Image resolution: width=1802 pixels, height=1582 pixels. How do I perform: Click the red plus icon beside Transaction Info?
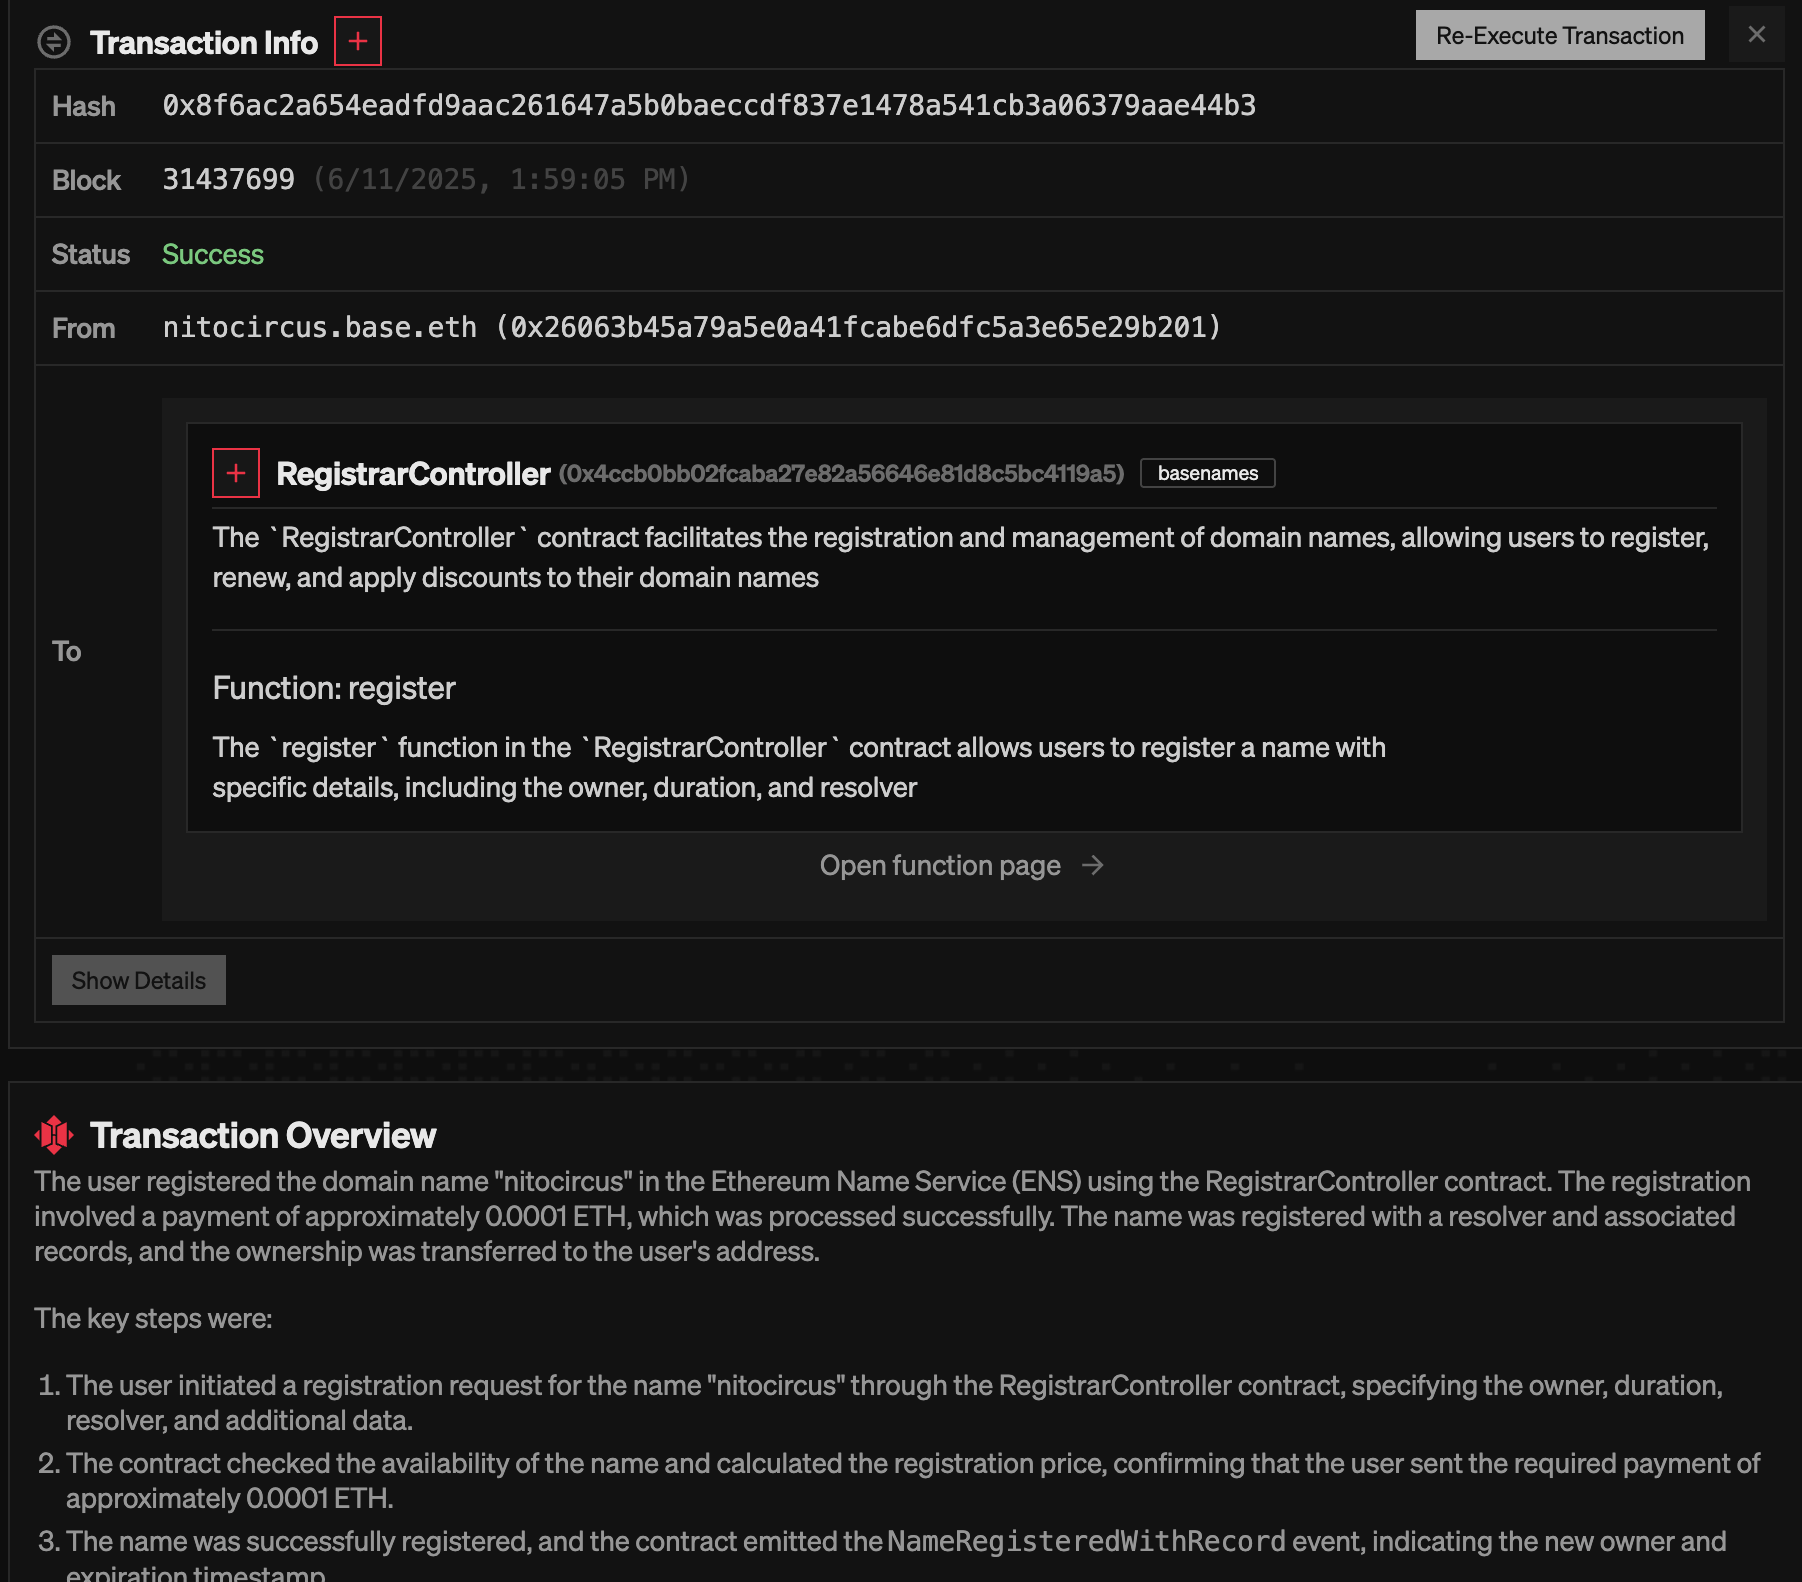point(357,41)
